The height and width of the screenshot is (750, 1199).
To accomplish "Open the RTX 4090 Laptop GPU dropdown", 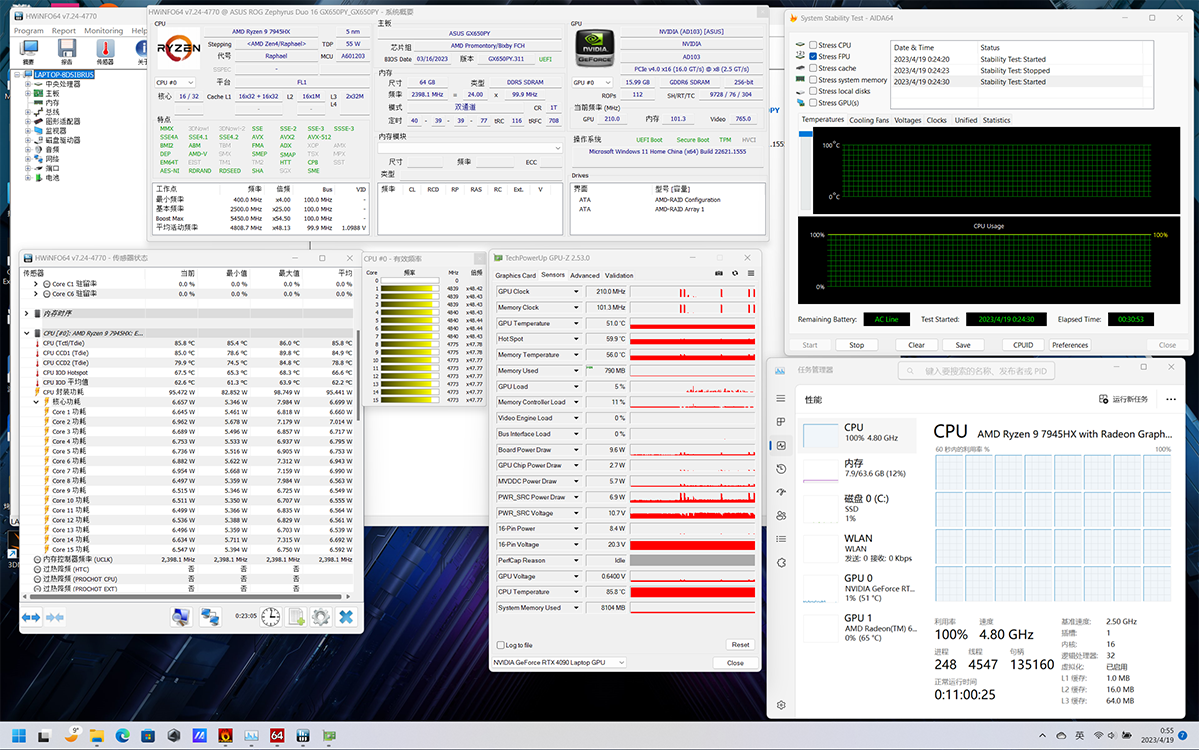I will (x=559, y=663).
